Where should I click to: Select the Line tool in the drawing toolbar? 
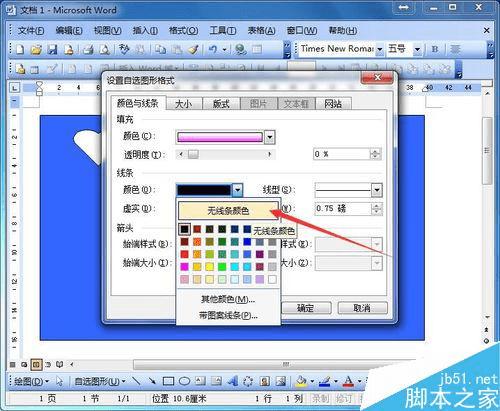pyautogui.click(x=136, y=381)
